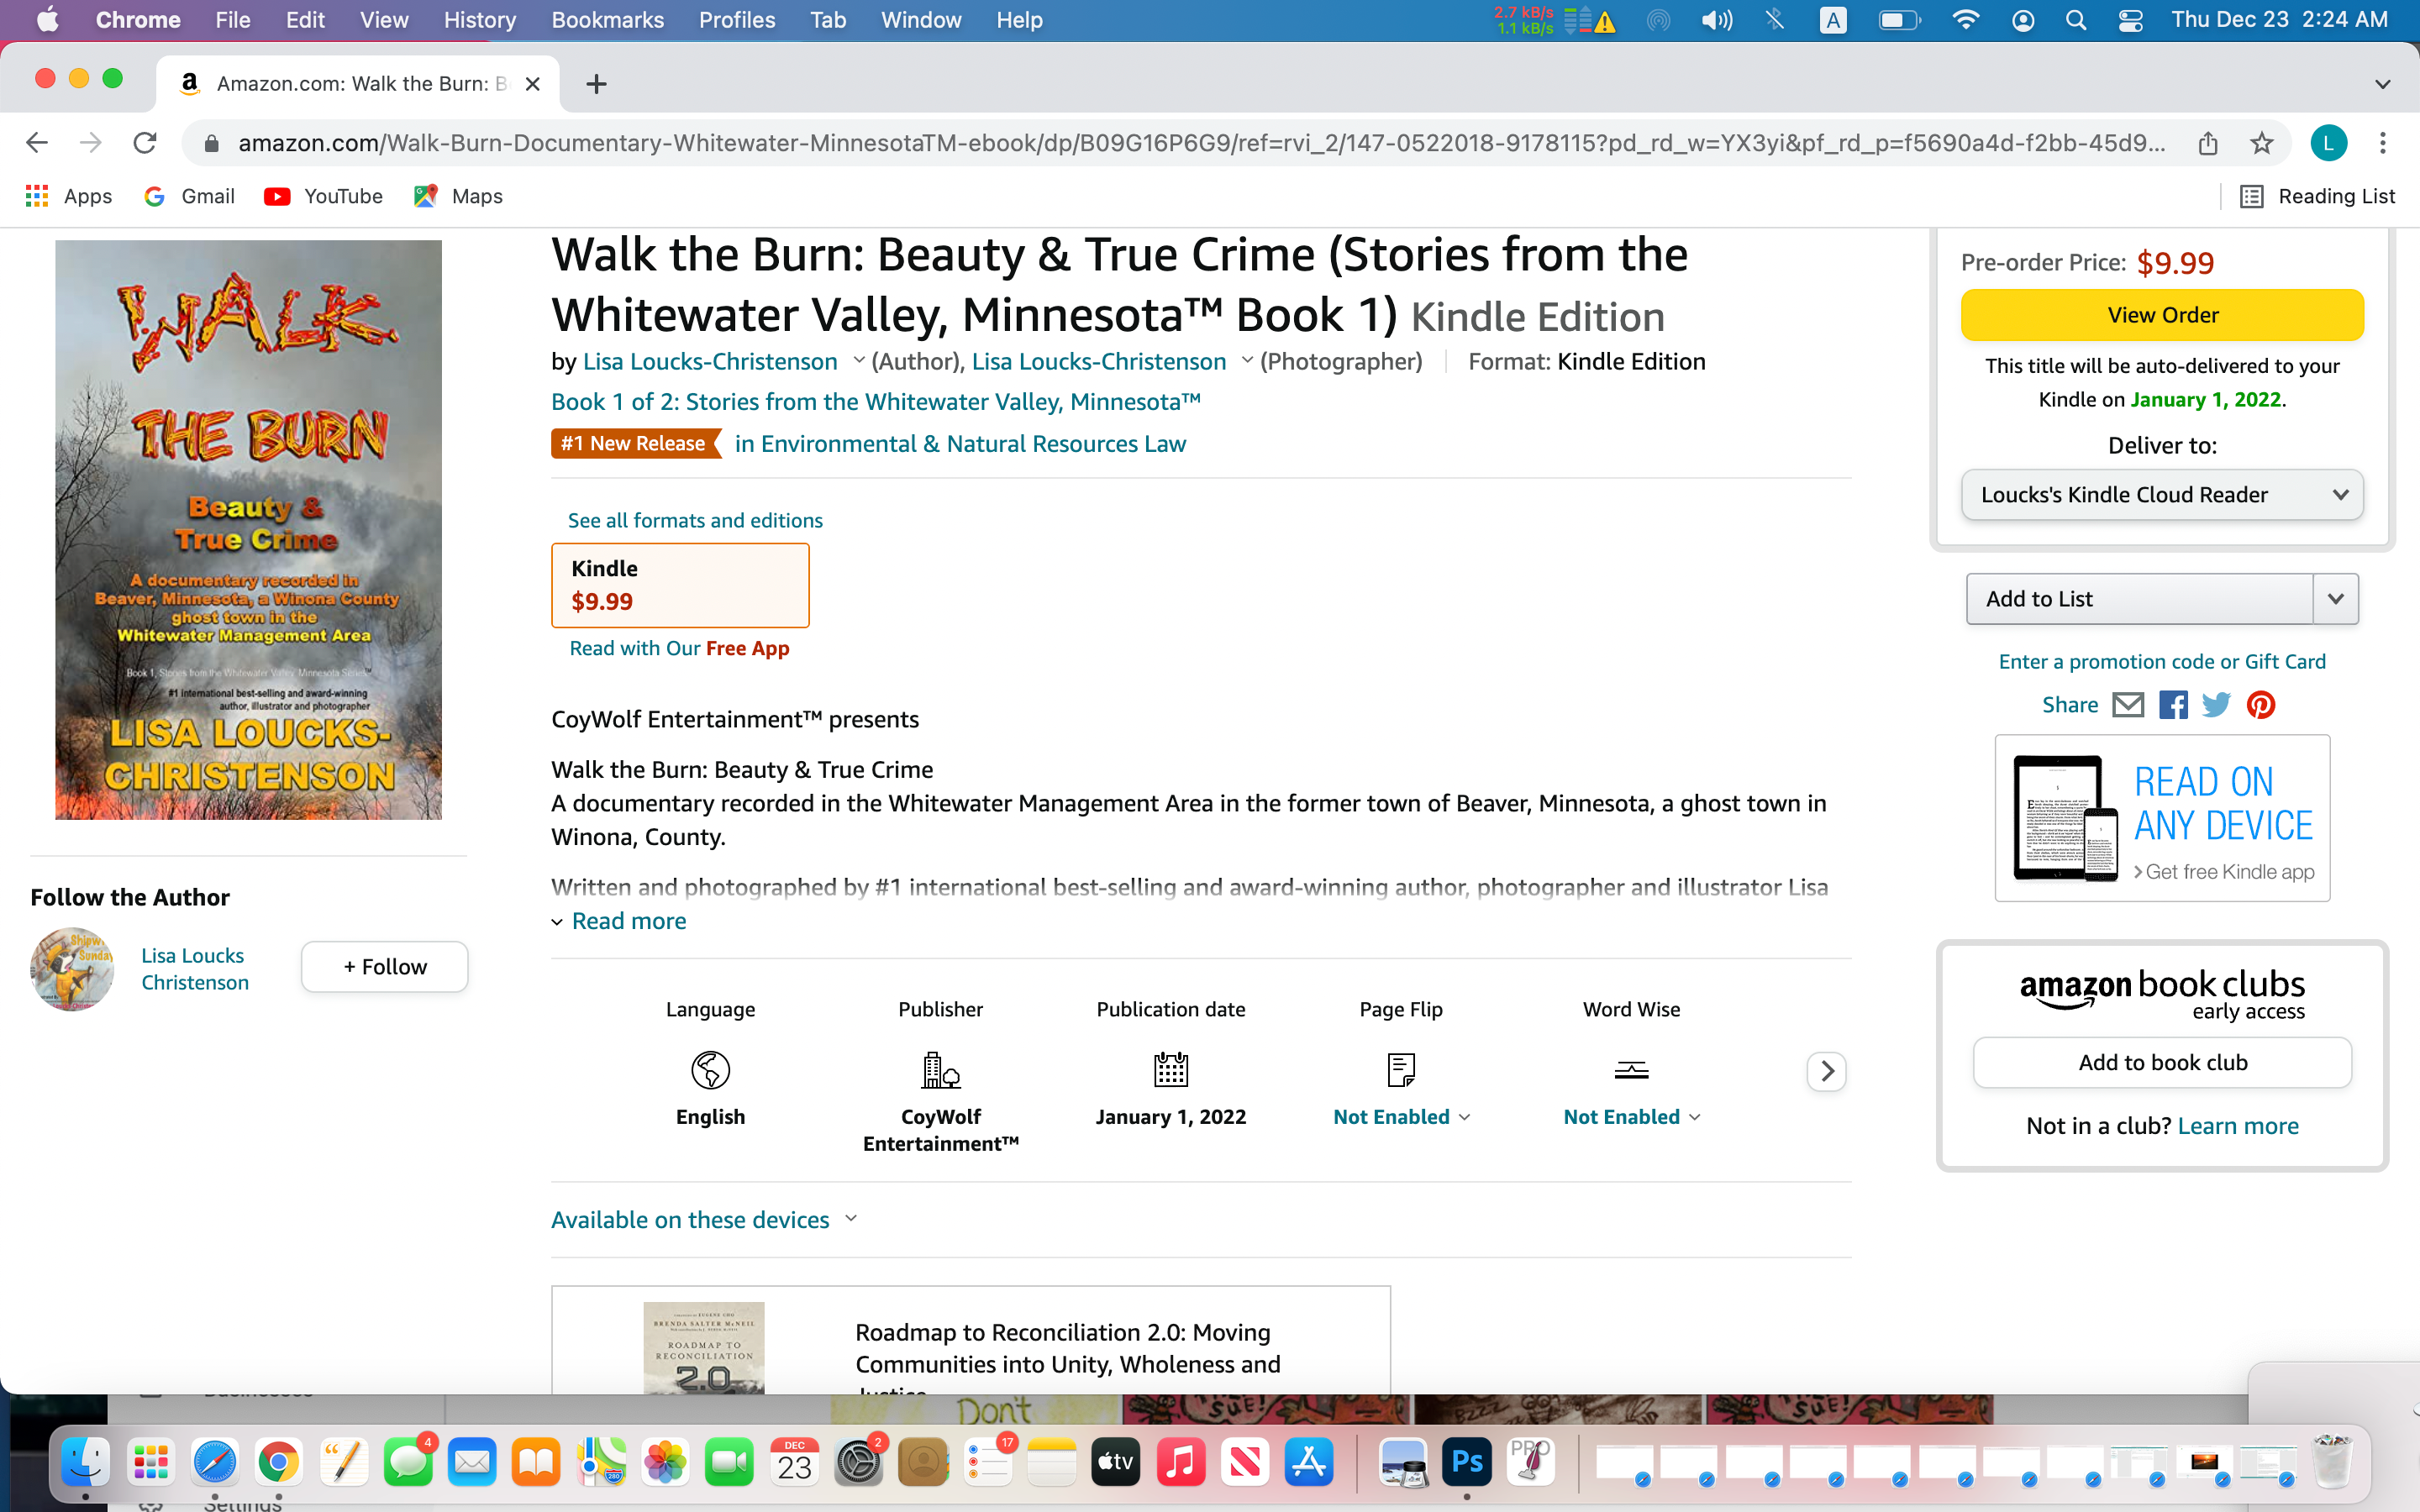Open the Maps bookmark
Viewport: 2420px width, 1512px height.
click(x=458, y=196)
